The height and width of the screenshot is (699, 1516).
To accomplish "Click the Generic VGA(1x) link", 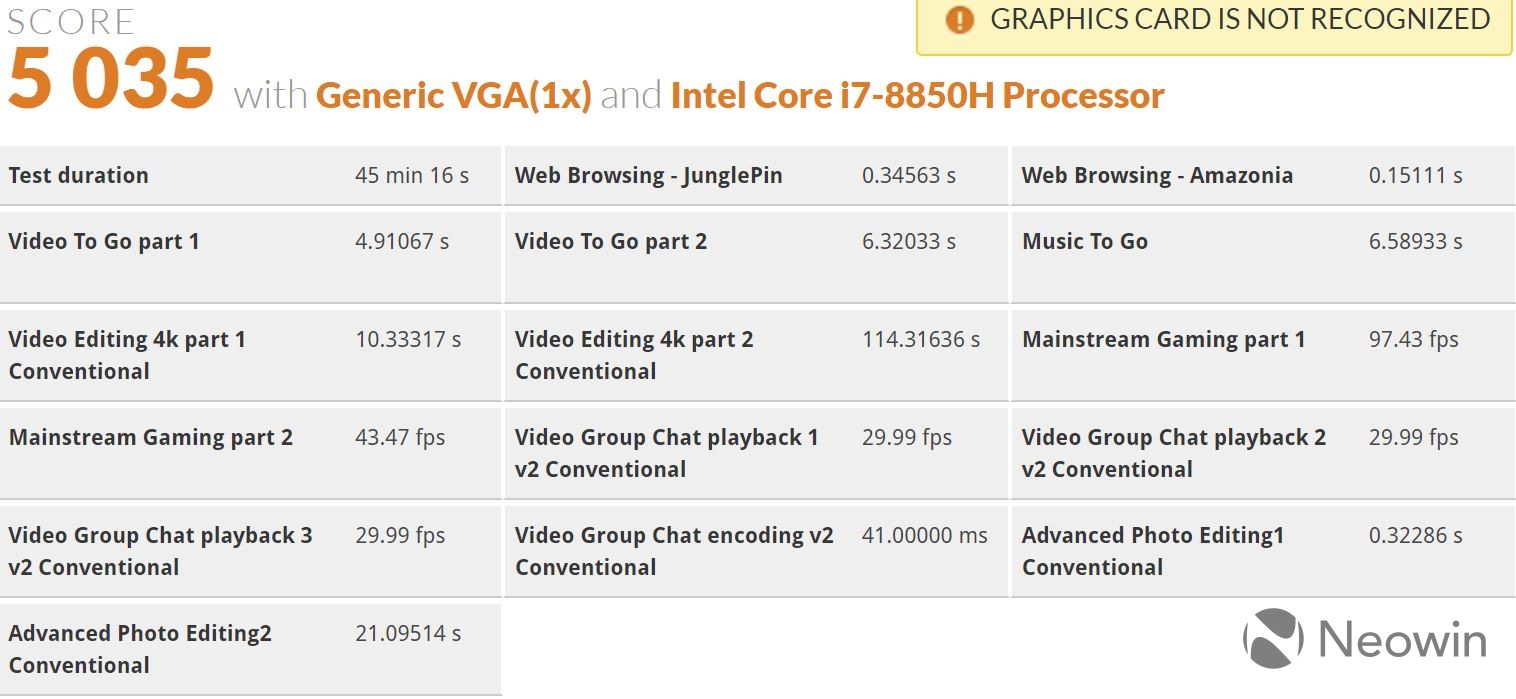I will click(x=454, y=96).
